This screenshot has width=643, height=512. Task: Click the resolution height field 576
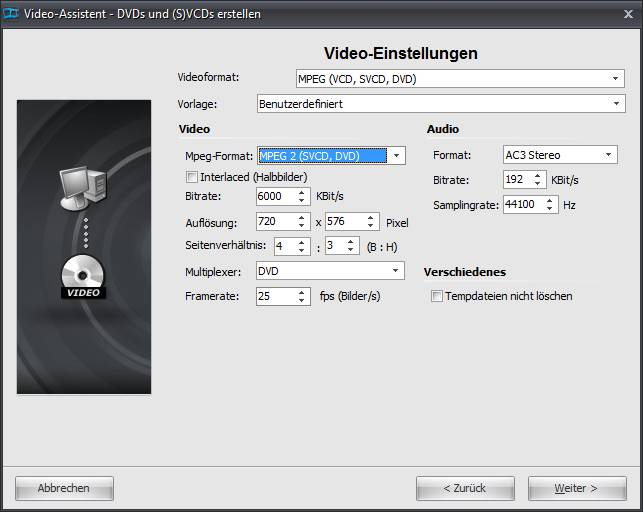[x=343, y=222]
